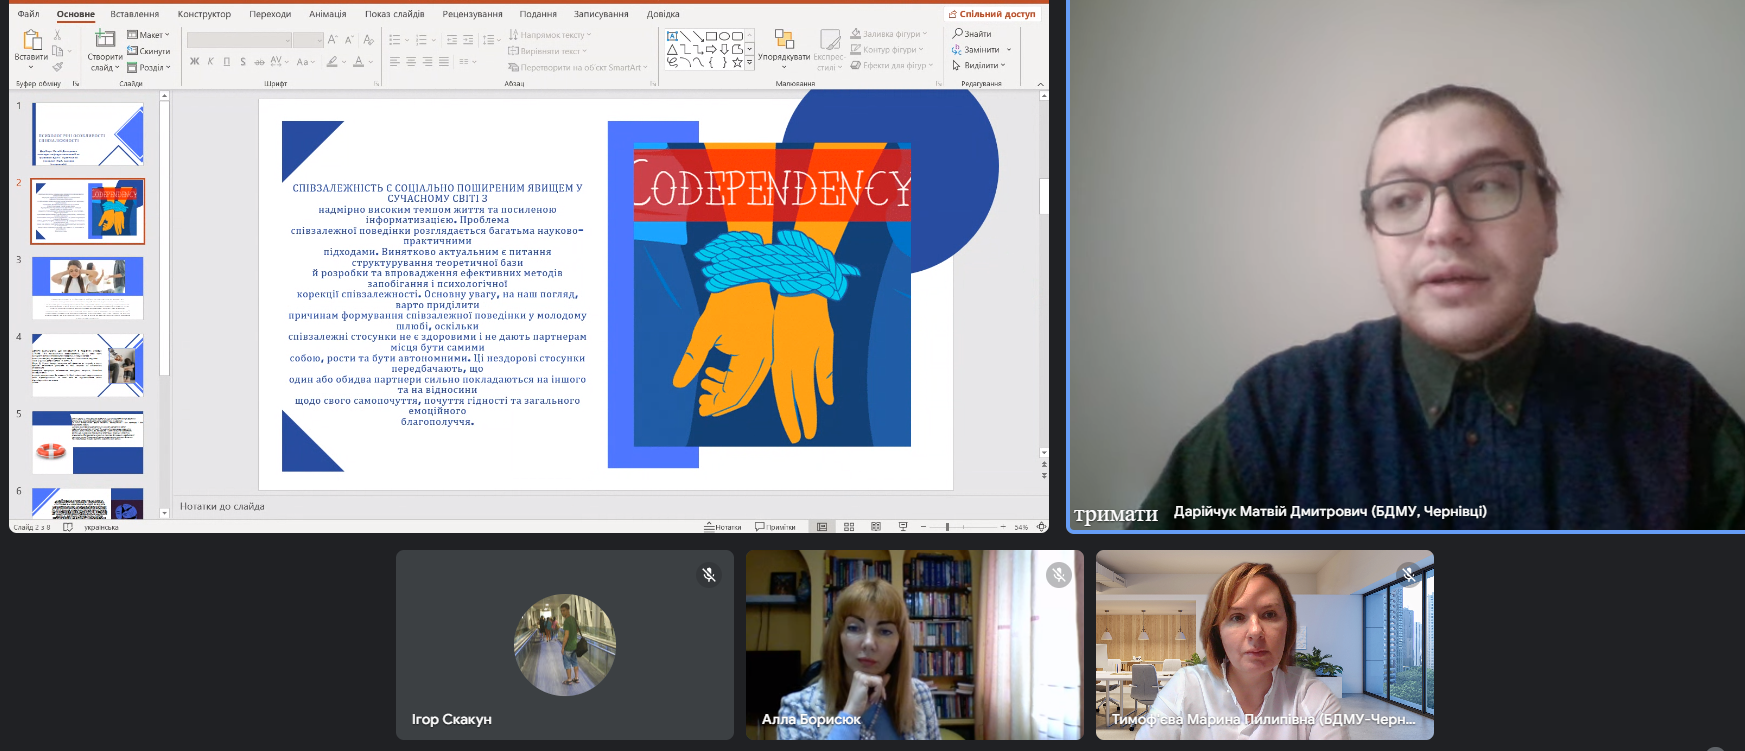The image size is (1745, 751).
Task: Toggle Bold (Ж) formatting
Action: pyautogui.click(x=194, y=62)
